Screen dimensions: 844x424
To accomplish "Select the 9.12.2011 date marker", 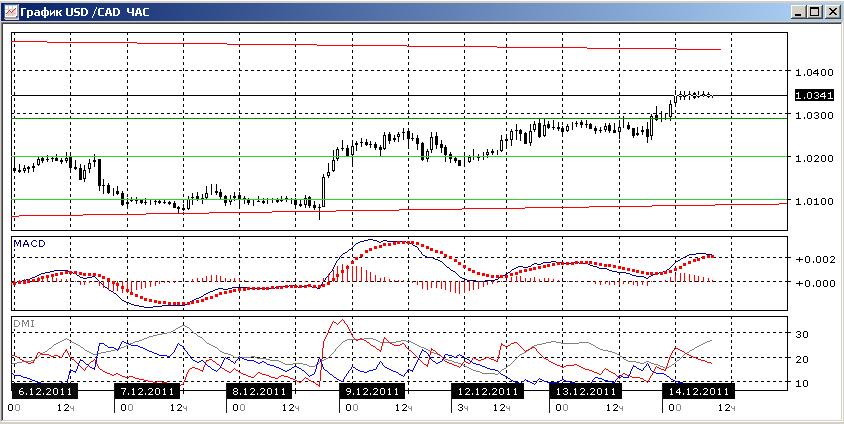I will coord(370,391).
